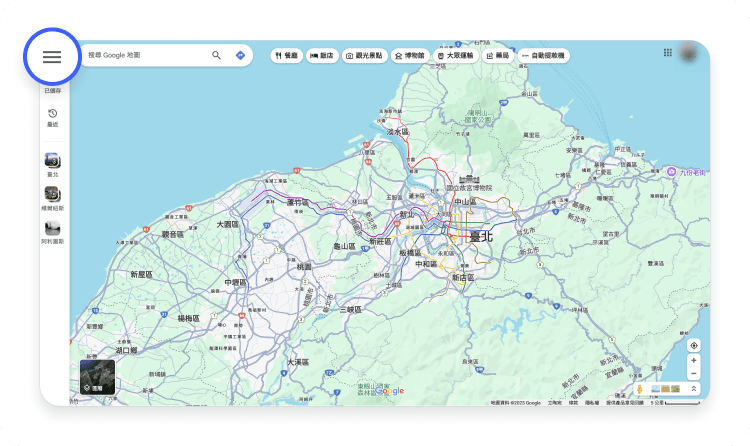The image size is (750, 446).
Task: Click the 萬里區 label on map
Action: pyautogui.click(x=531, y=135)
